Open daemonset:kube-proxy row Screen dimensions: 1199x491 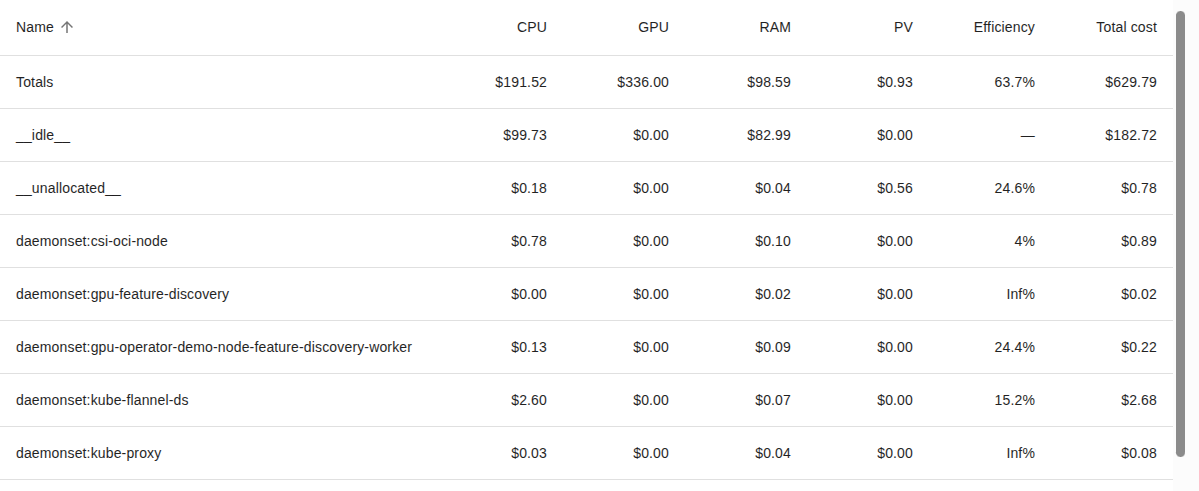point(586,454)
